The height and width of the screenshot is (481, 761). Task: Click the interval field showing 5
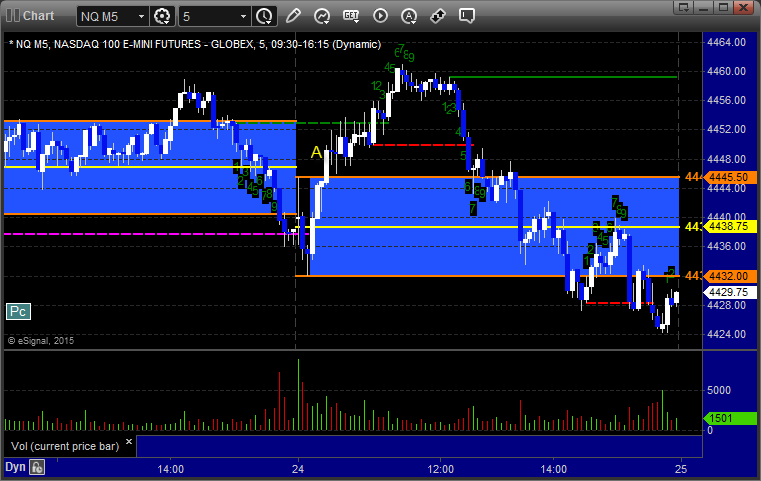[215, 17]
